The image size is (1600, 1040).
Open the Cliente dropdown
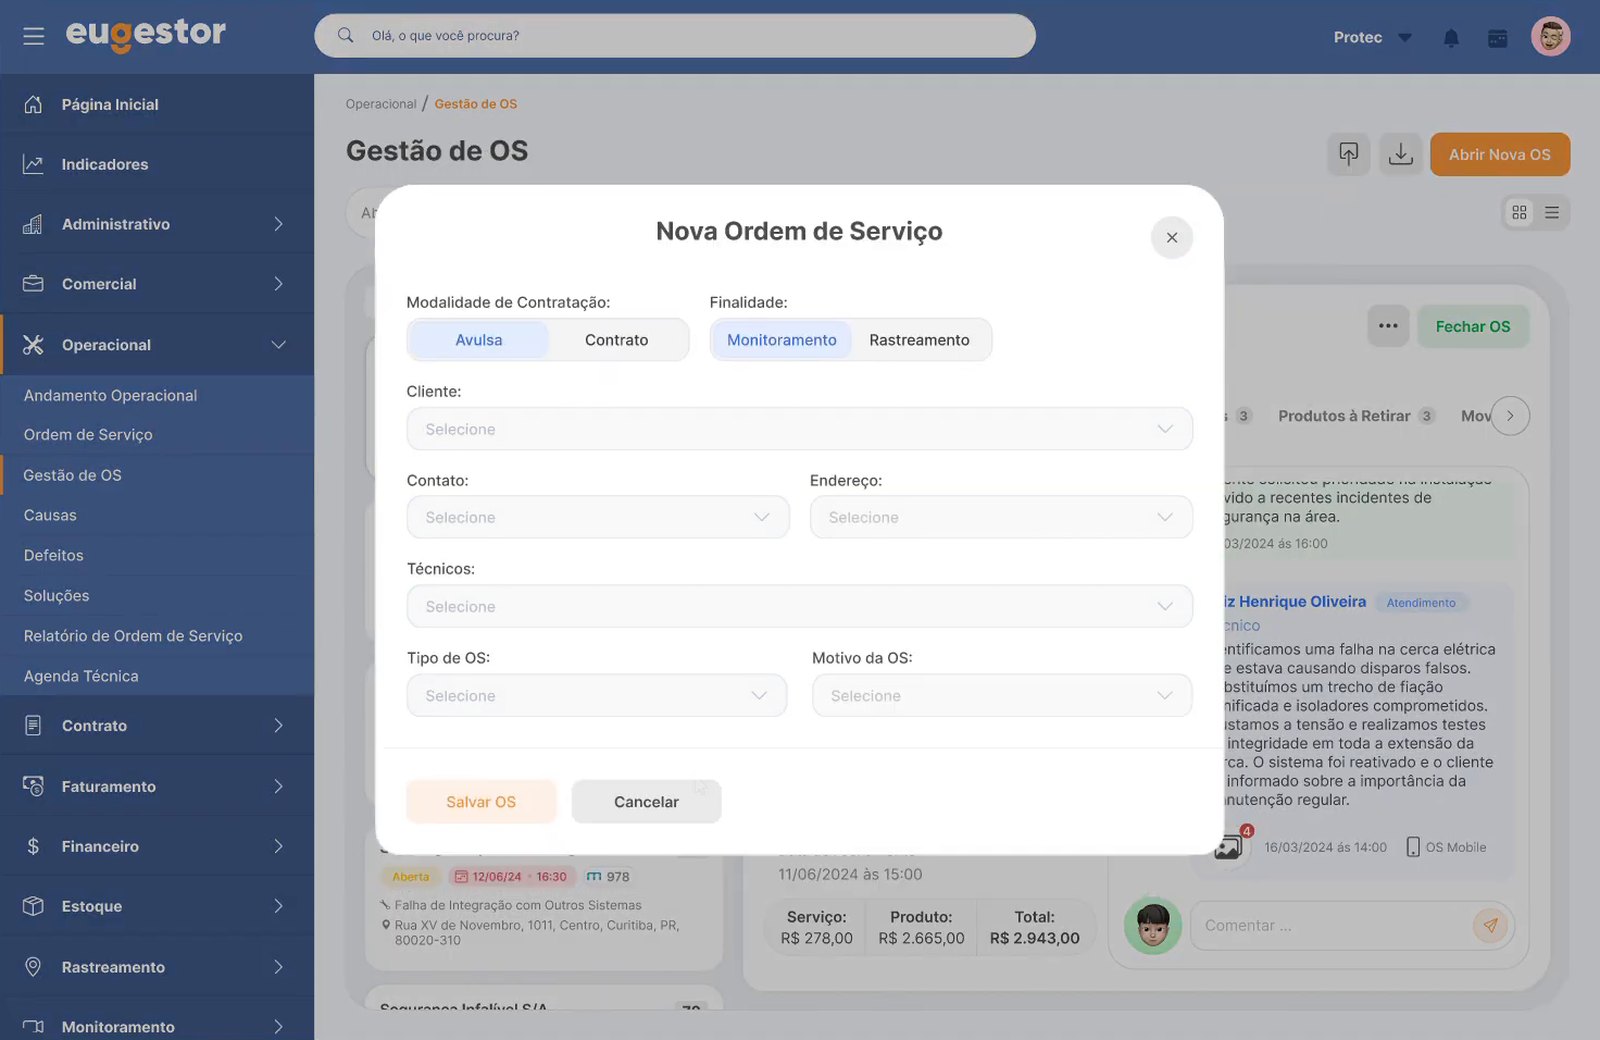pyautogui.click(x=799, y=429)
